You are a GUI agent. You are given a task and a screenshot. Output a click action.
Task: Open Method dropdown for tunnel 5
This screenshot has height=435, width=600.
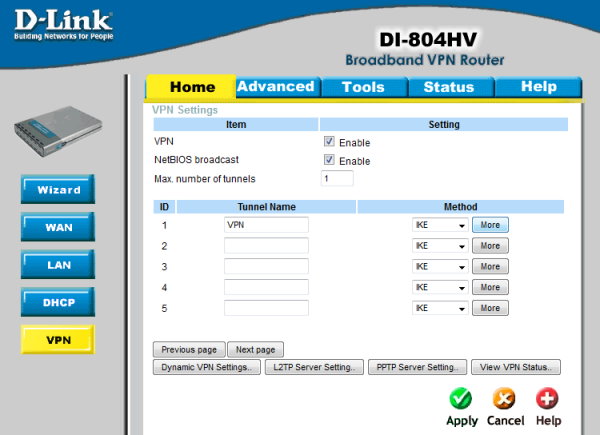point(440,308)
